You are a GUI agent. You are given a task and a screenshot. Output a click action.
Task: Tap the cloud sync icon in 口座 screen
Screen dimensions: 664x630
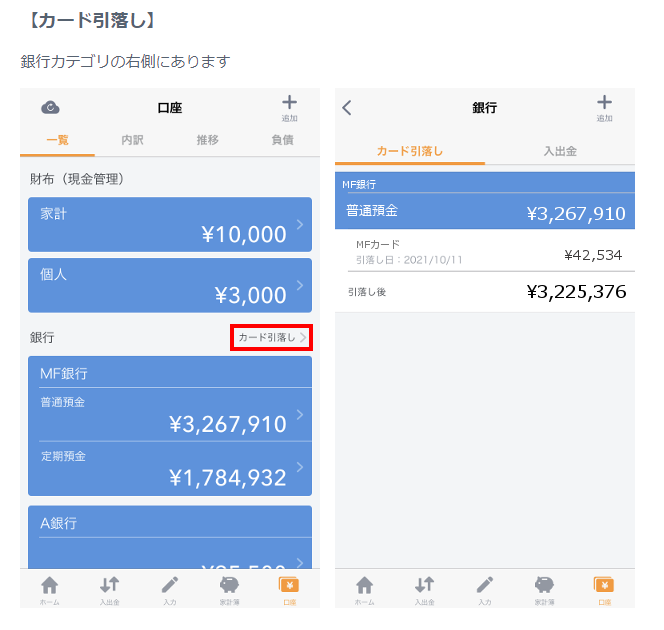click(x=50, y=108)
